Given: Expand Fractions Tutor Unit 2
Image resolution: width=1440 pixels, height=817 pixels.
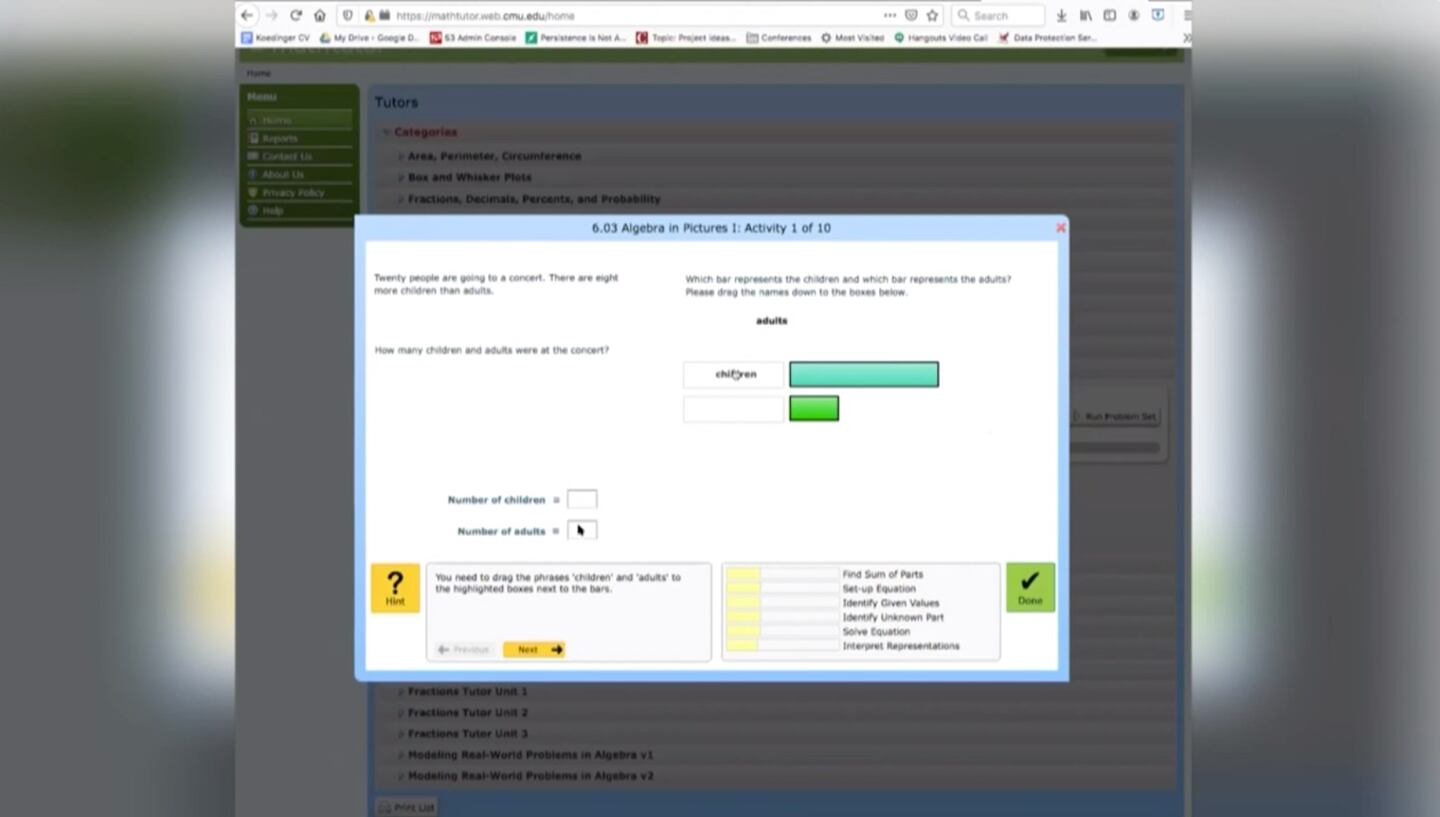Looking at the screenshot, I should (467, 713).
